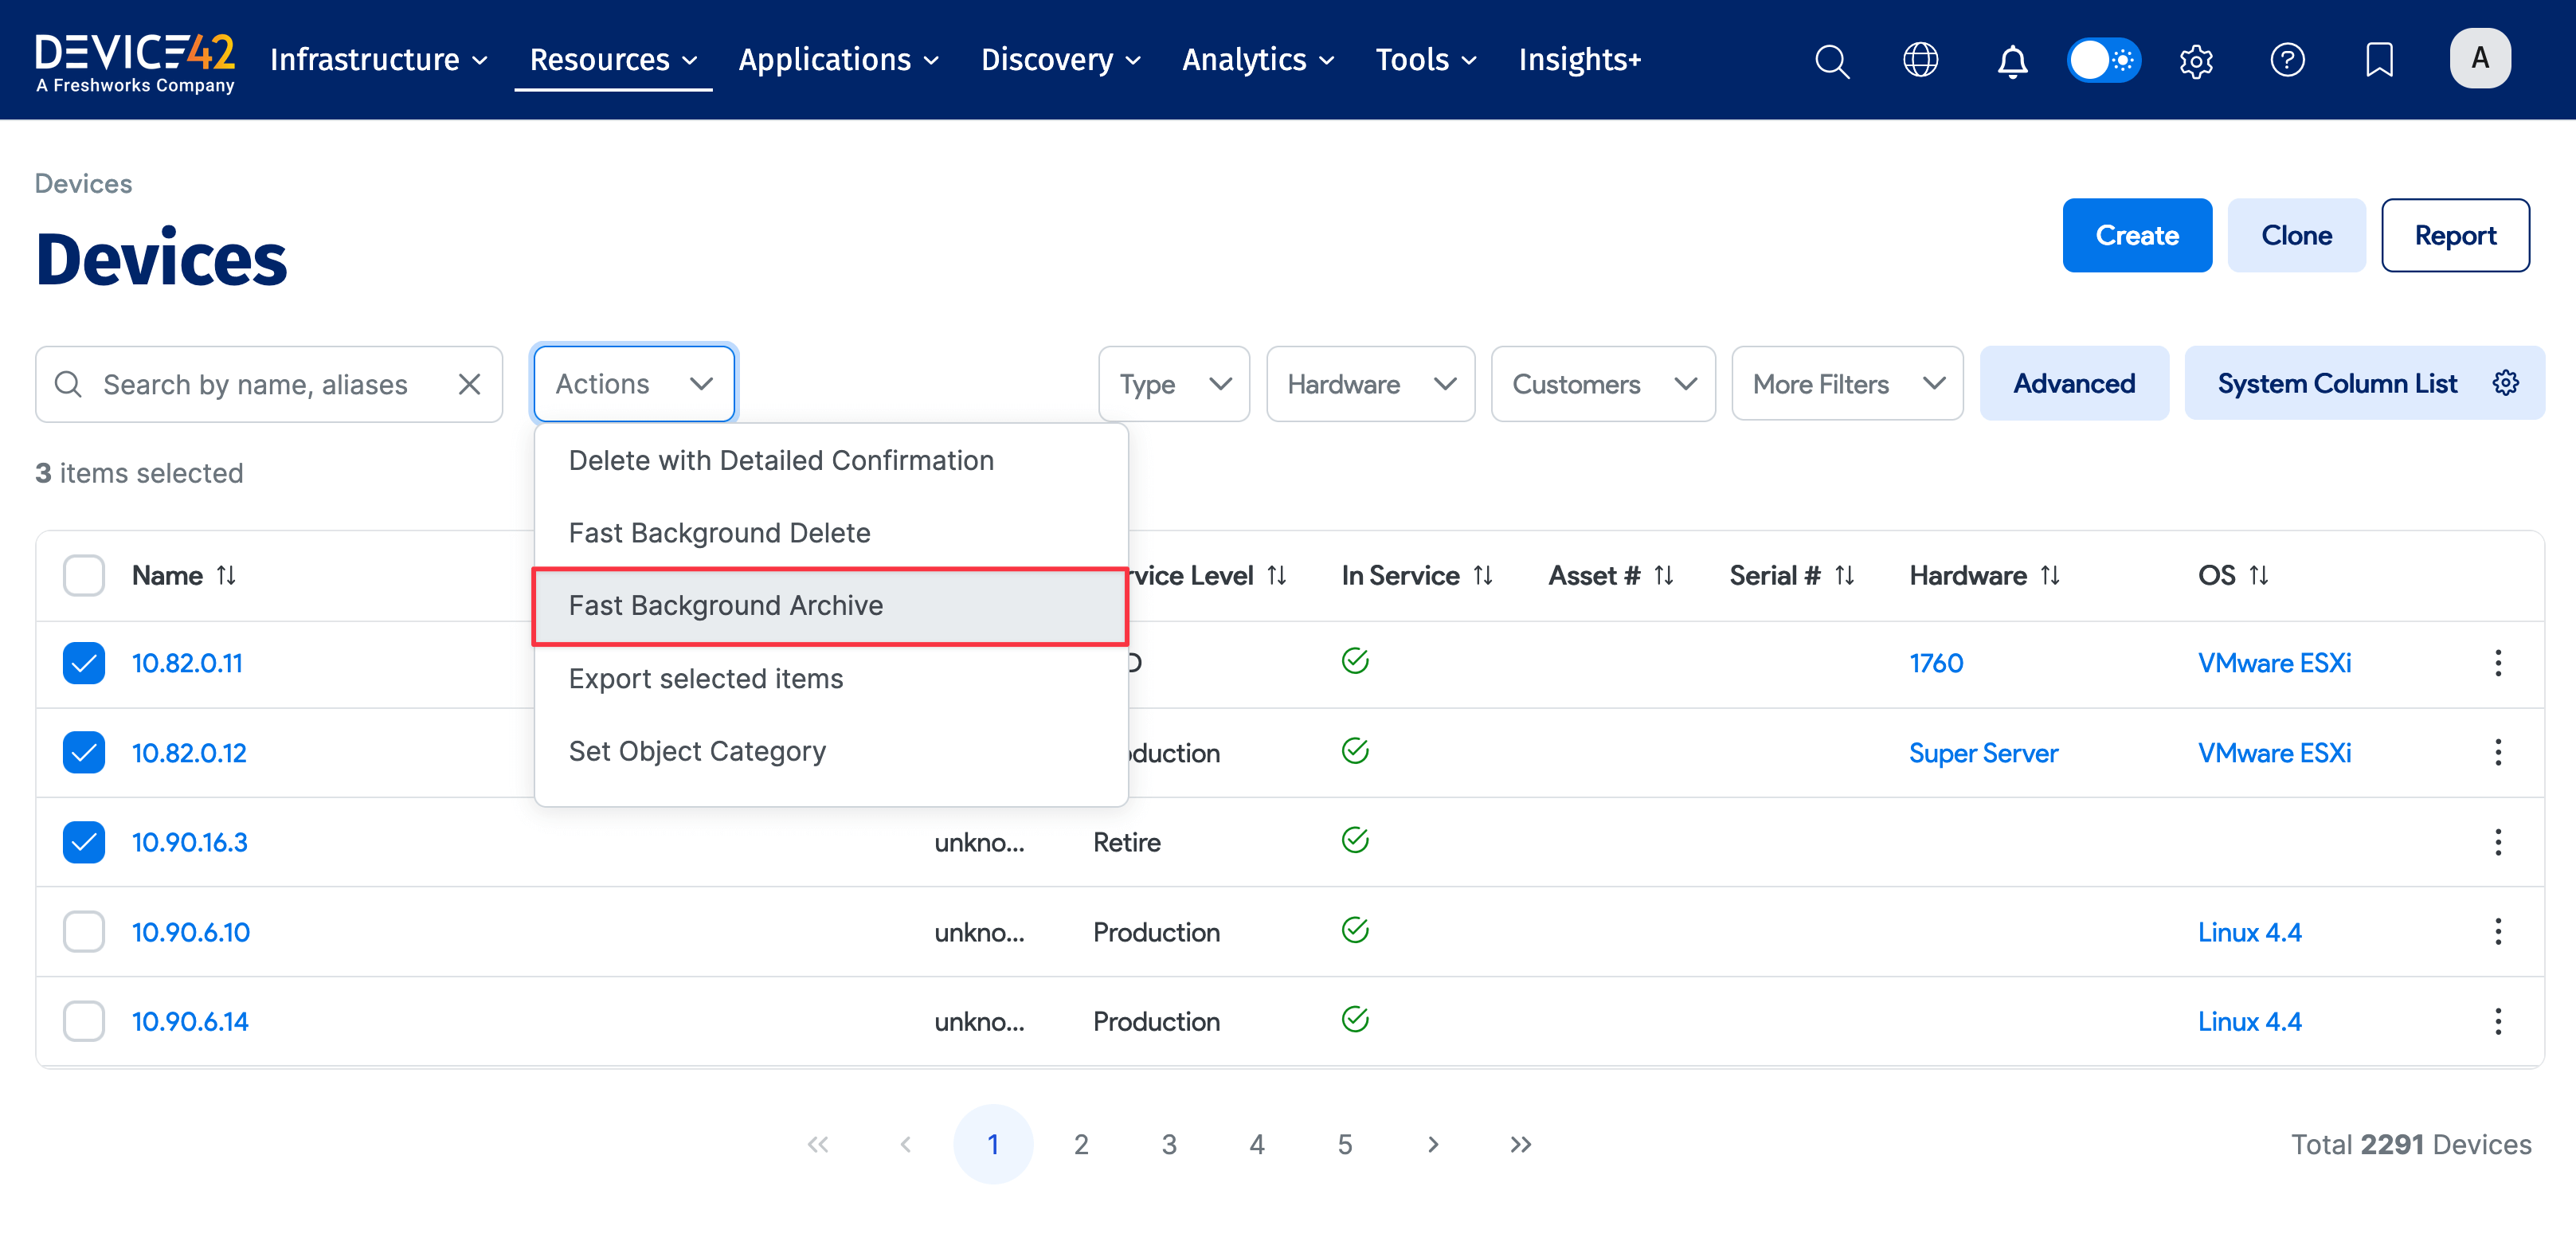
Task: Open settings gear in top bar
Action: click(2196, 60)
